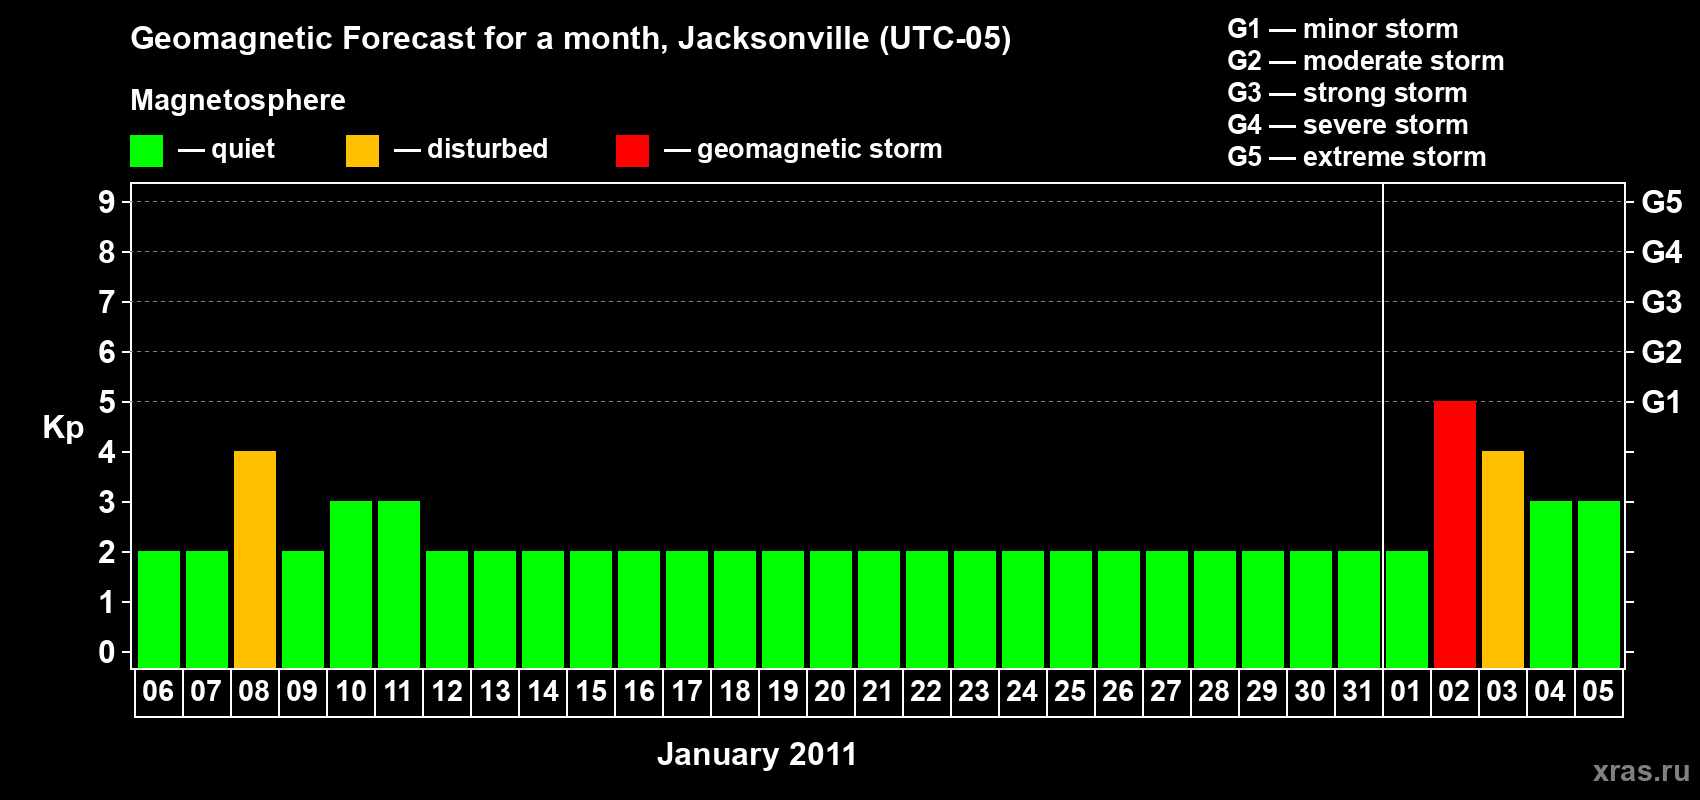Click the Kp axis value 5
The image size is (1700, 800).
click(107, 402)
